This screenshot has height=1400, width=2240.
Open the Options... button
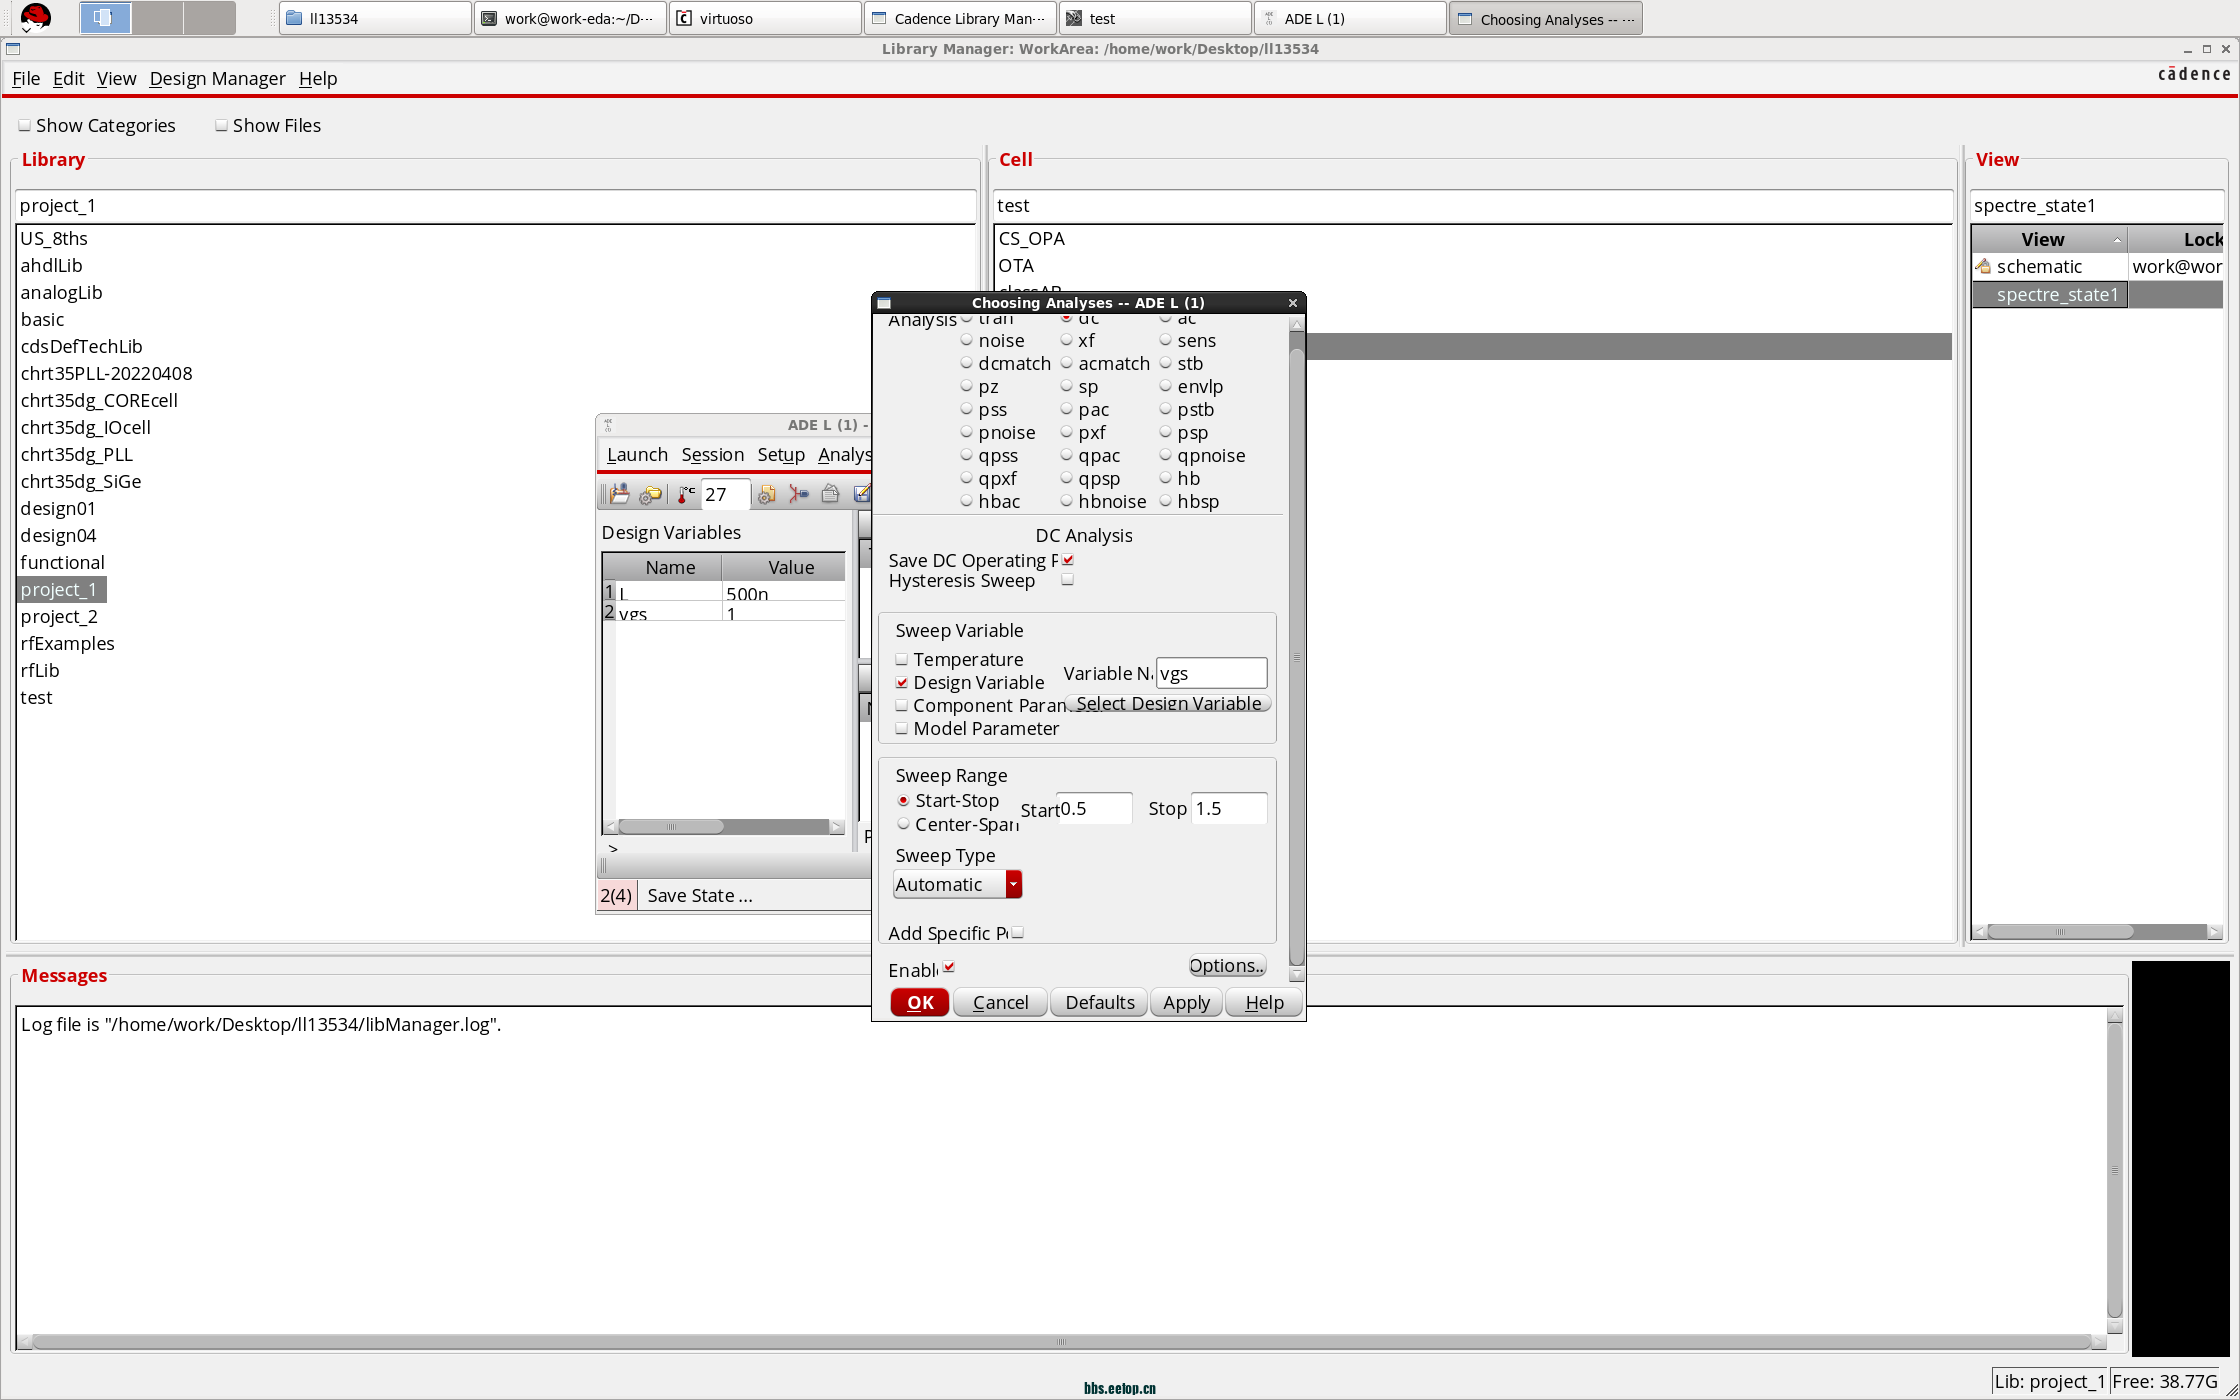pos(1227,965)
